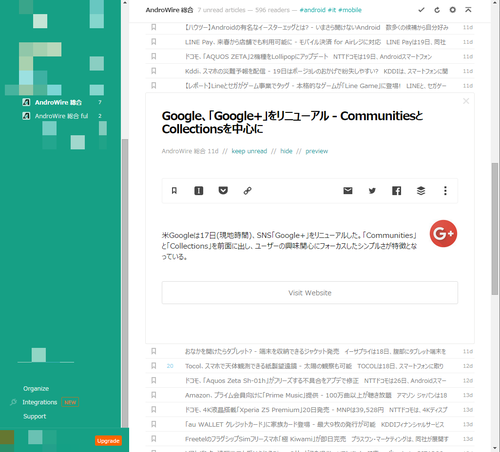Bookmark the LINE Pay article row
The height and width of the screenshot is (452, 500).
pyautogui.click(x=154, y=42)
